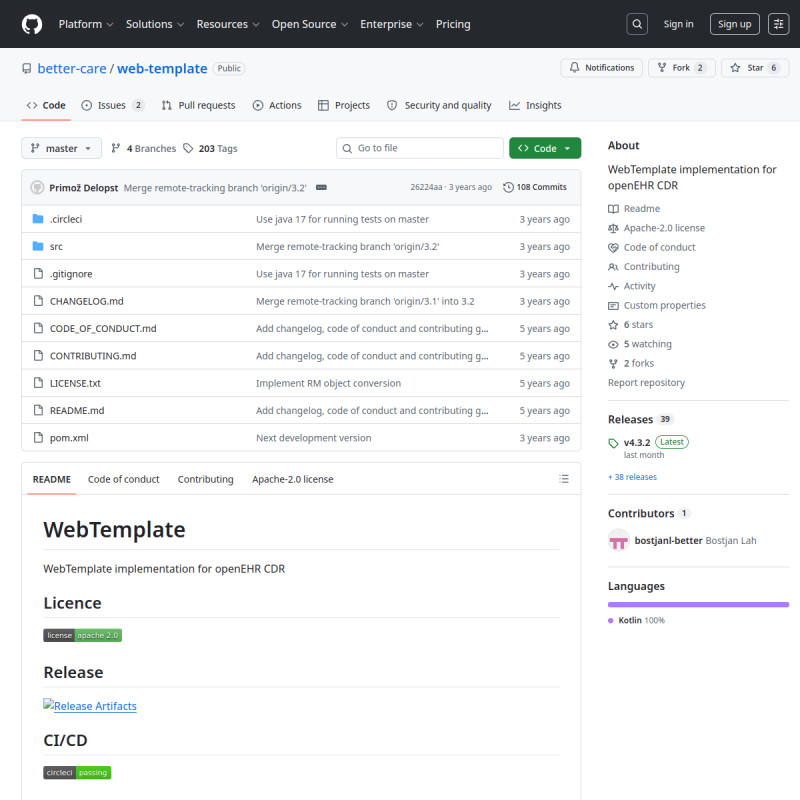800x800 pixels.
Task: Expand commit message ellipsis button
Action: click(321, 187)
